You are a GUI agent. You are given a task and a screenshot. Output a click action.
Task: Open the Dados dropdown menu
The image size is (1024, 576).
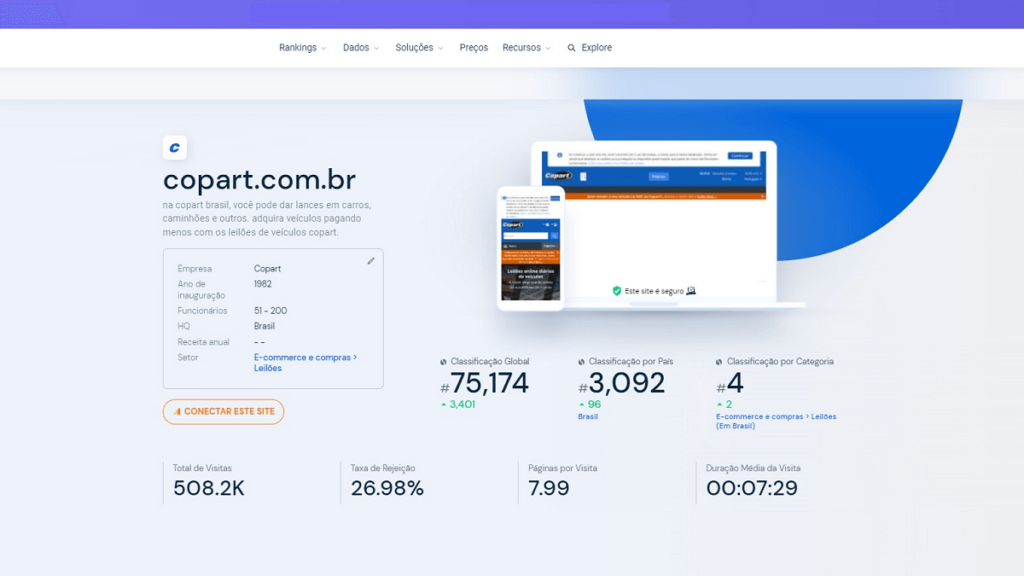pyautogui.click(x=360, y=48)
